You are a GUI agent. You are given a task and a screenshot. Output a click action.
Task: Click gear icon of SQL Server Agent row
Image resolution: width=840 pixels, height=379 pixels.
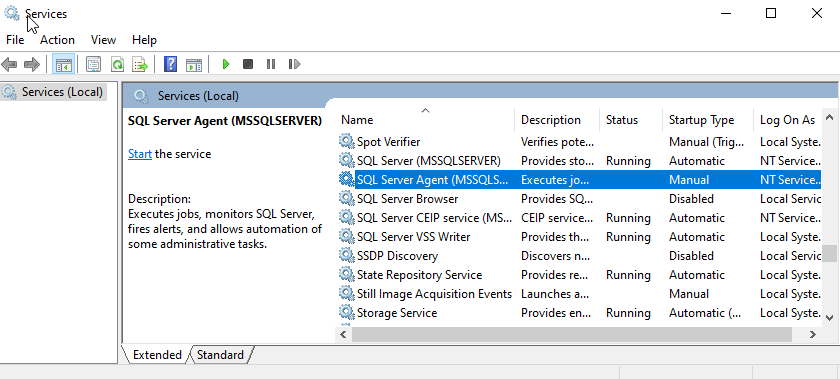click(x=347, y=180)
